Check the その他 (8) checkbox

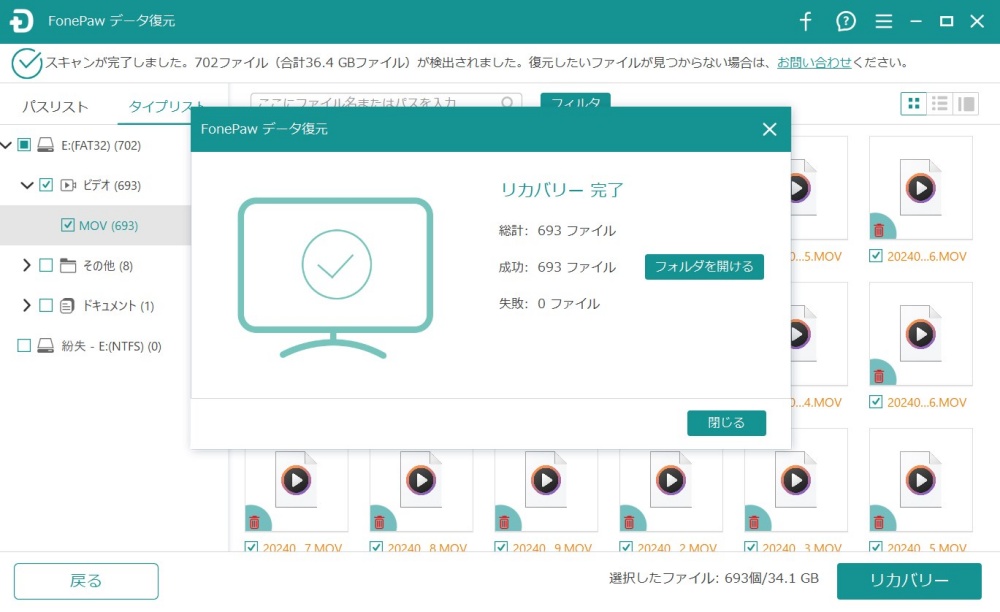[x=46, y=265]
